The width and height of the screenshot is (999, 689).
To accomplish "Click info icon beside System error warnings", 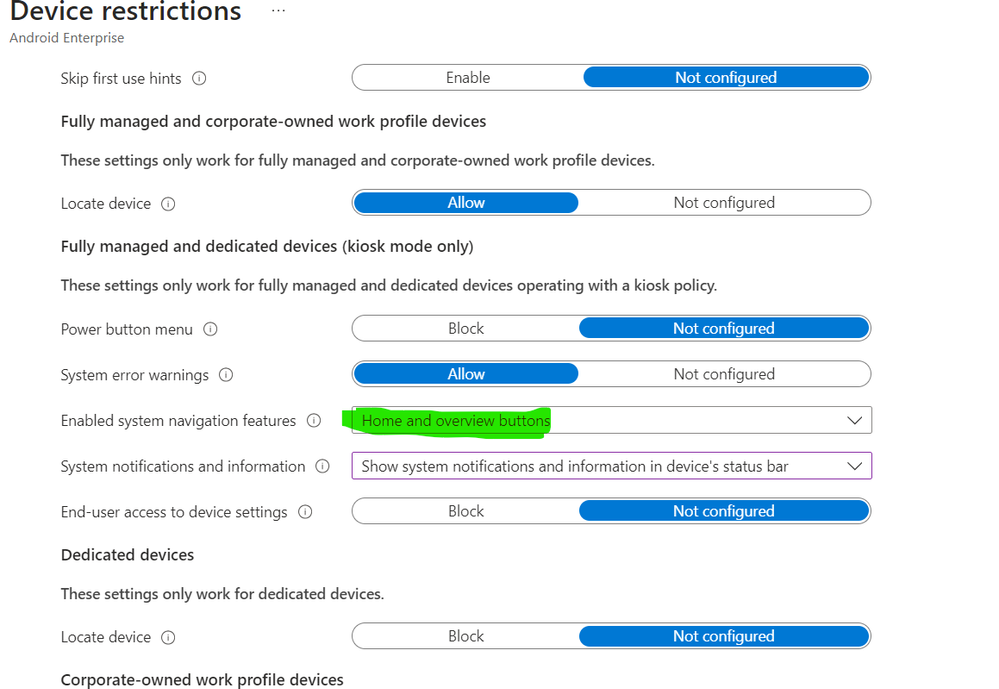I will click(x=226, y=375).
